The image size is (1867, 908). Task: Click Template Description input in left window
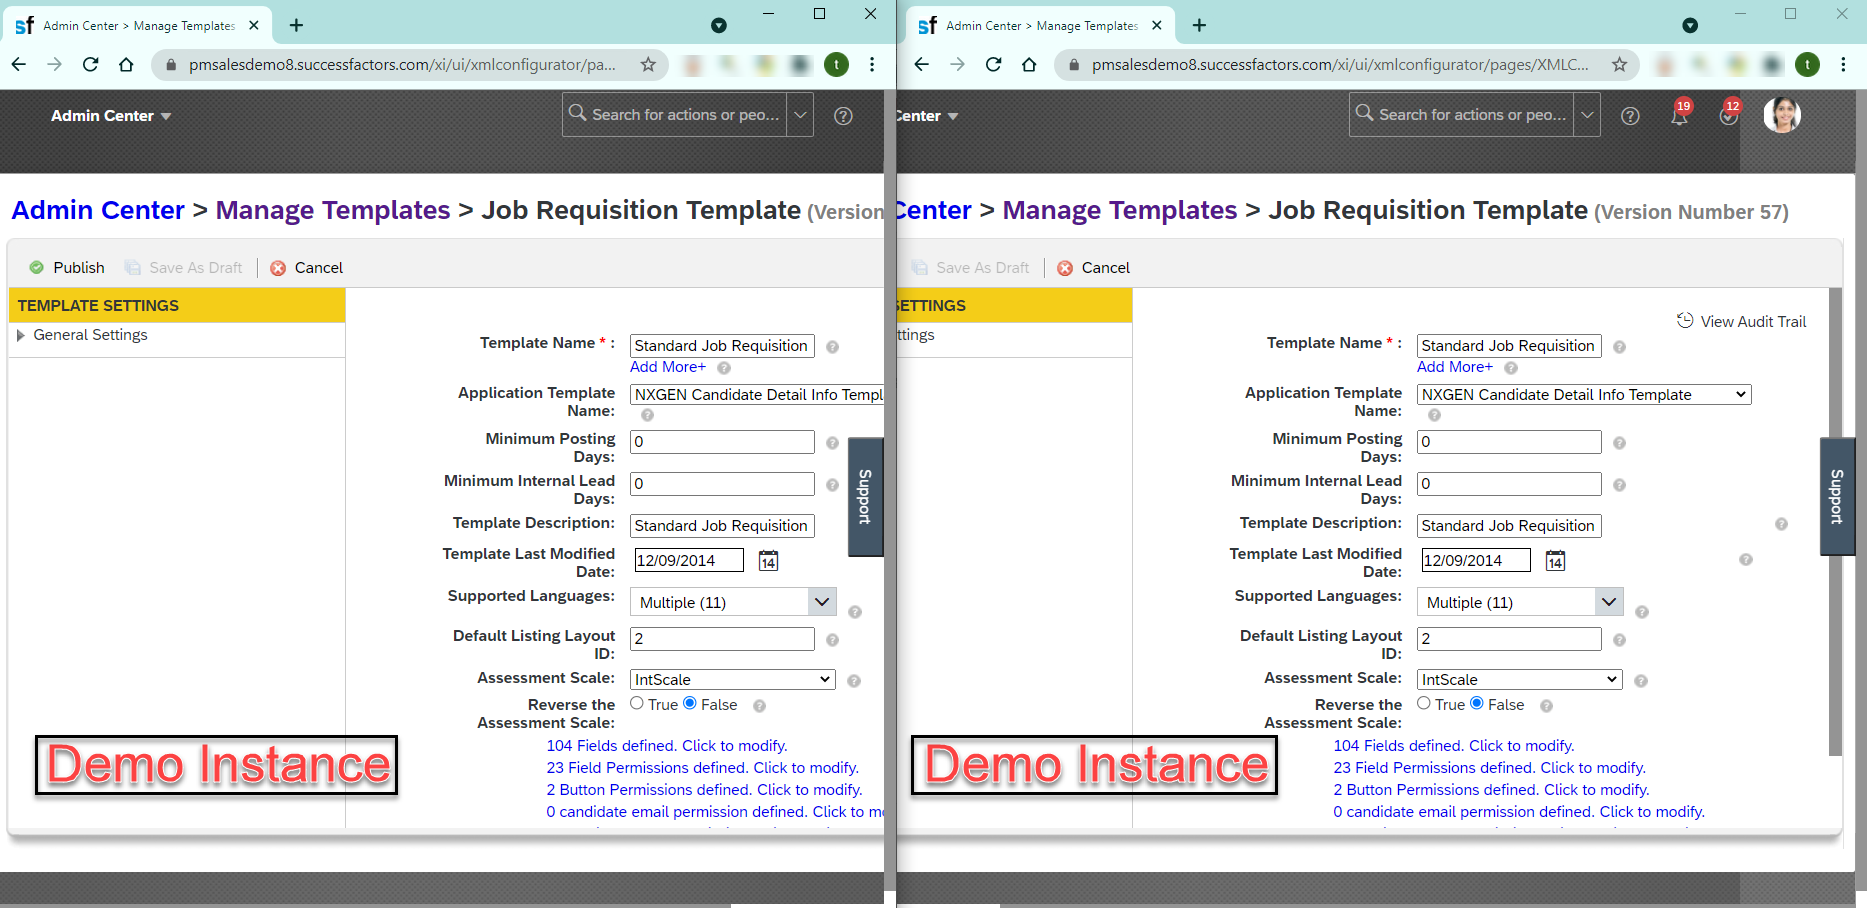coord(722,526)
